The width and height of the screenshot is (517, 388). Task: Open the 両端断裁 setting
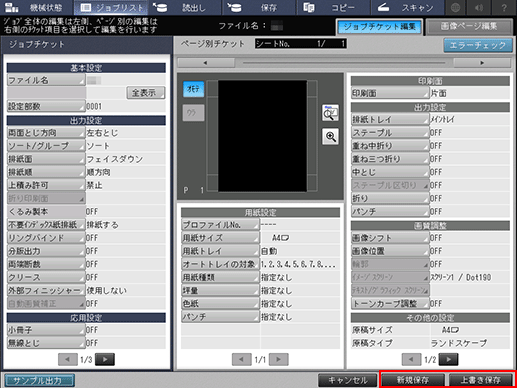click(46, 264)
